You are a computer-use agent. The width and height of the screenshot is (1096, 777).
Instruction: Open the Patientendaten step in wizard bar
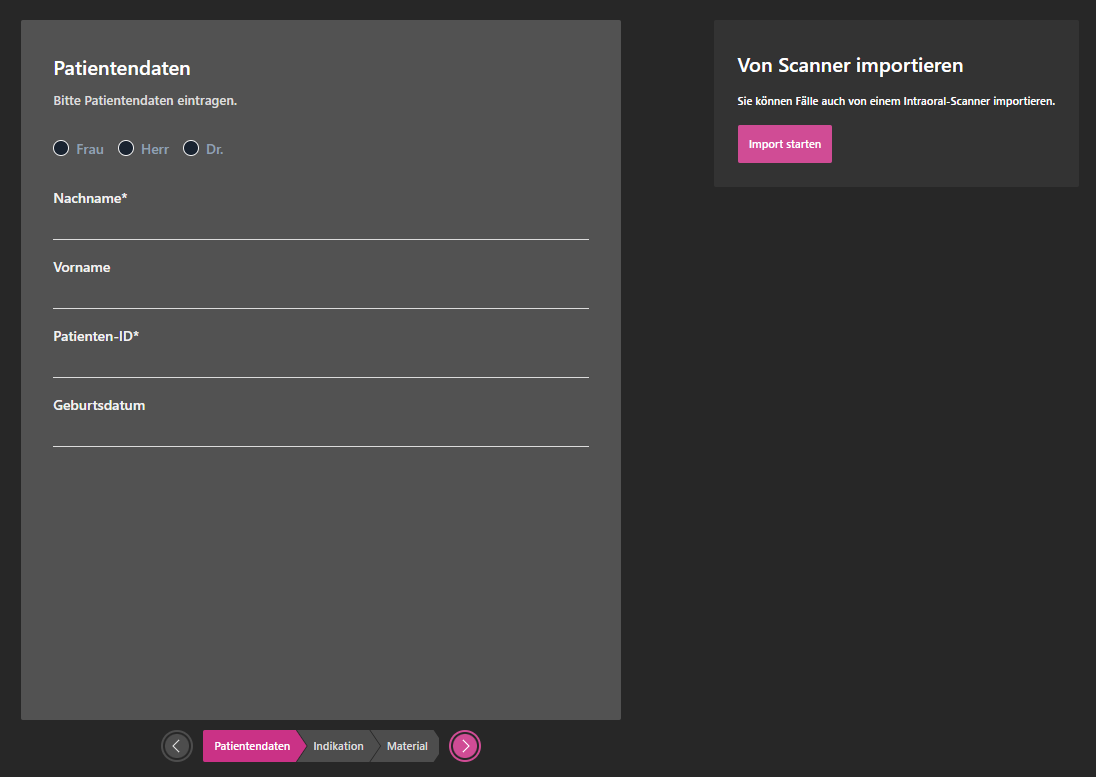252,746
